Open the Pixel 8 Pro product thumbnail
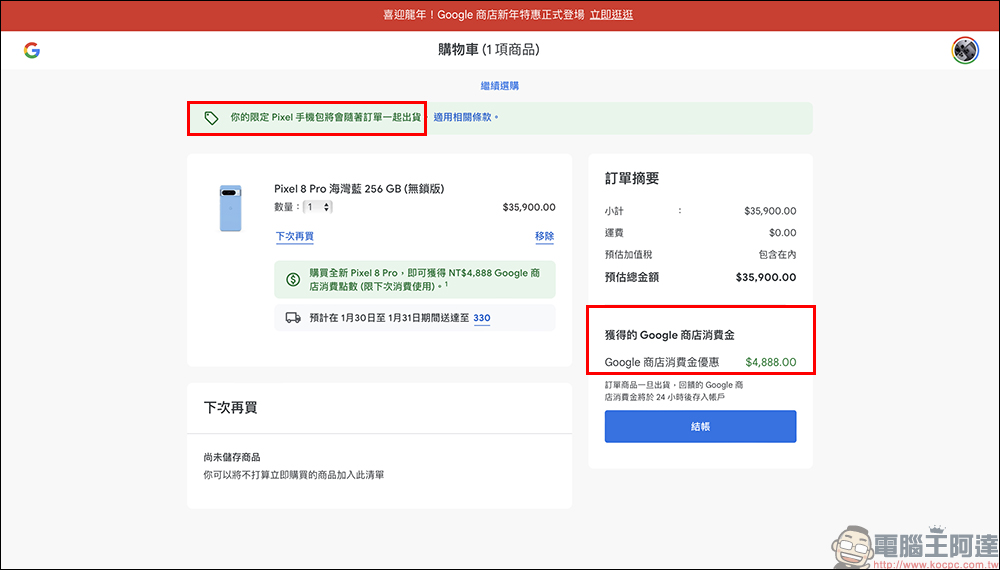1000x570 pixels. coord(230,208)
